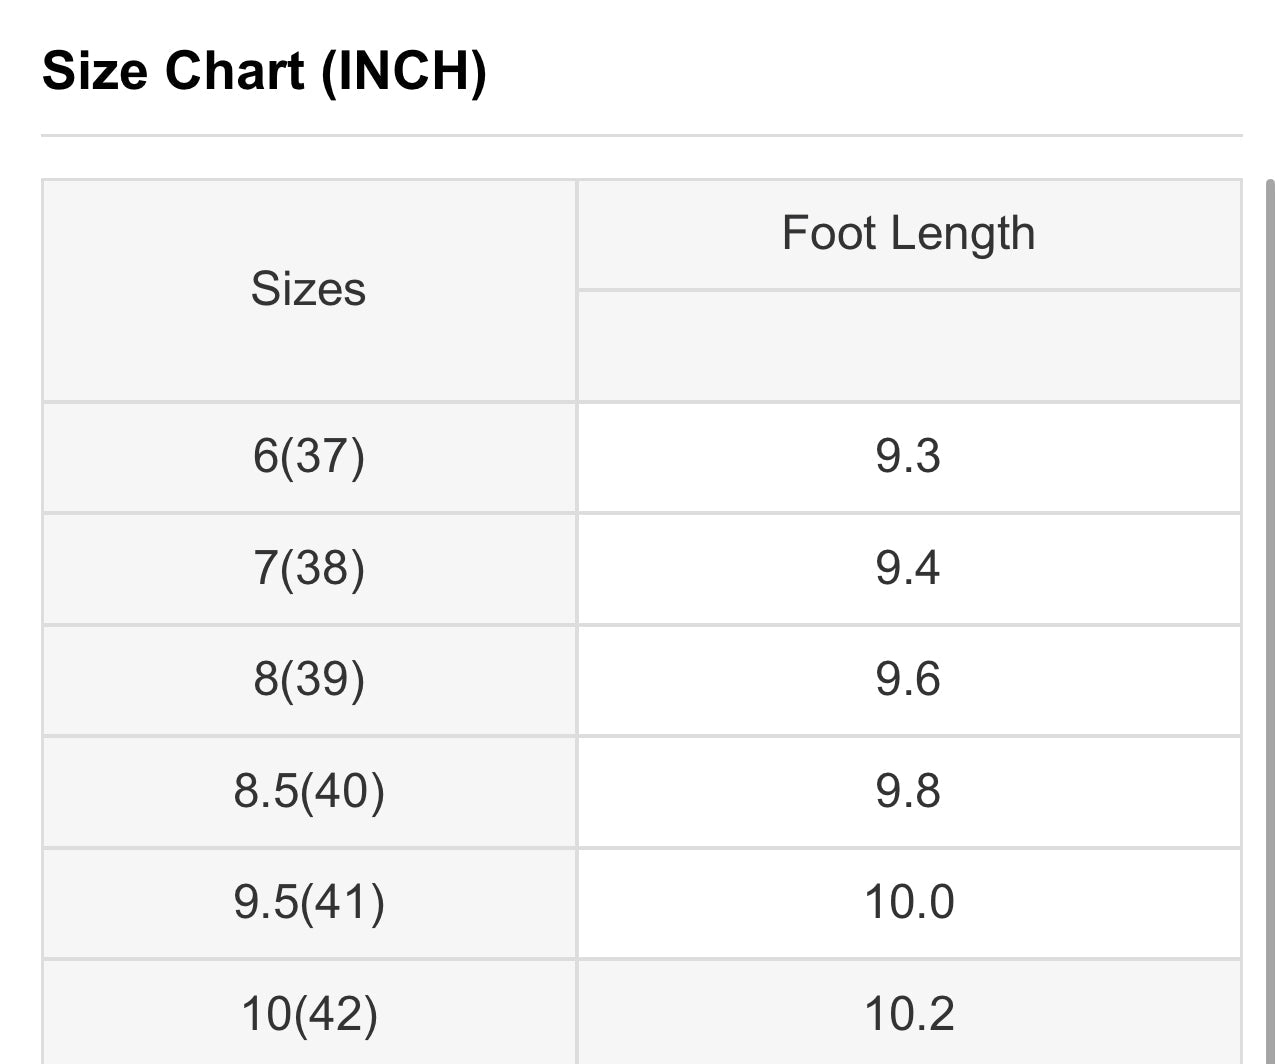The height and width of the screenshot is (1064, 1284).
Task: Click the empty cell below Foot Length
Action: pyautogui.click(x=908, y=346)
